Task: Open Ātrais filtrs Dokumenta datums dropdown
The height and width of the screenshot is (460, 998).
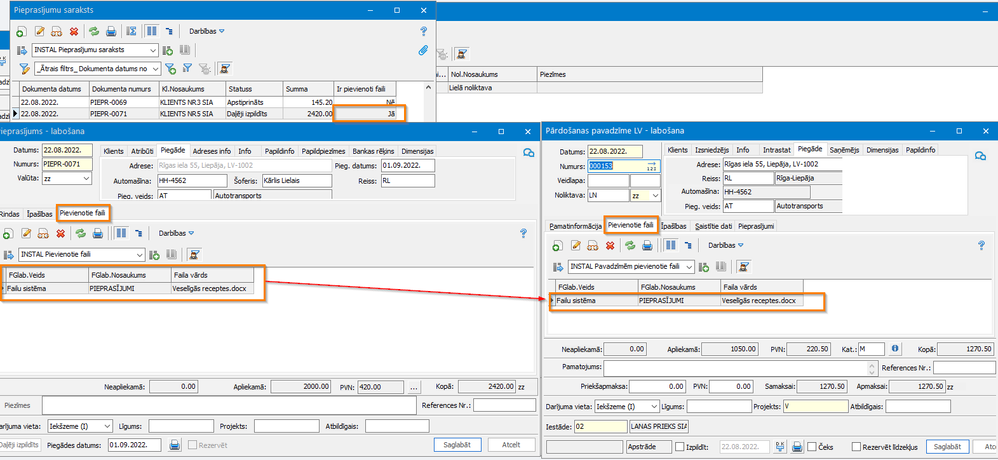Action: (155, 68)
